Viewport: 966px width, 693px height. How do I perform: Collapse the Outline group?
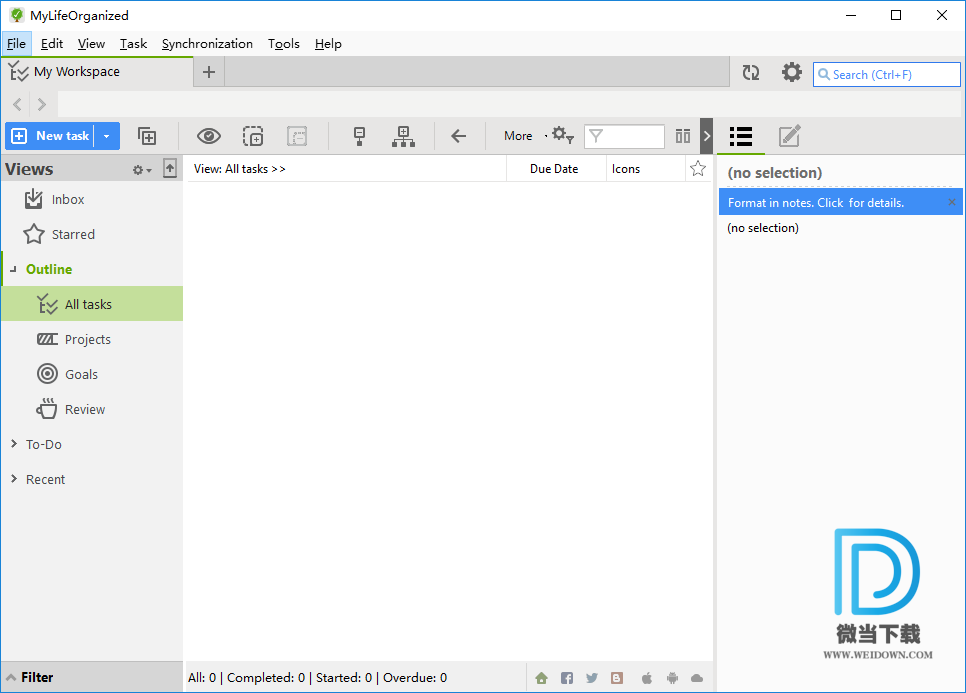coord(14,269)
